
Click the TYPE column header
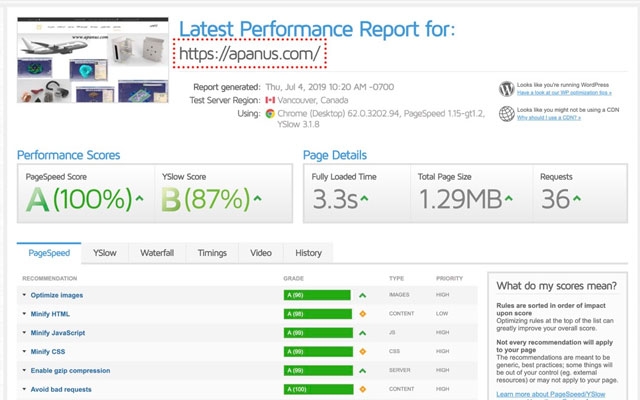396,278
